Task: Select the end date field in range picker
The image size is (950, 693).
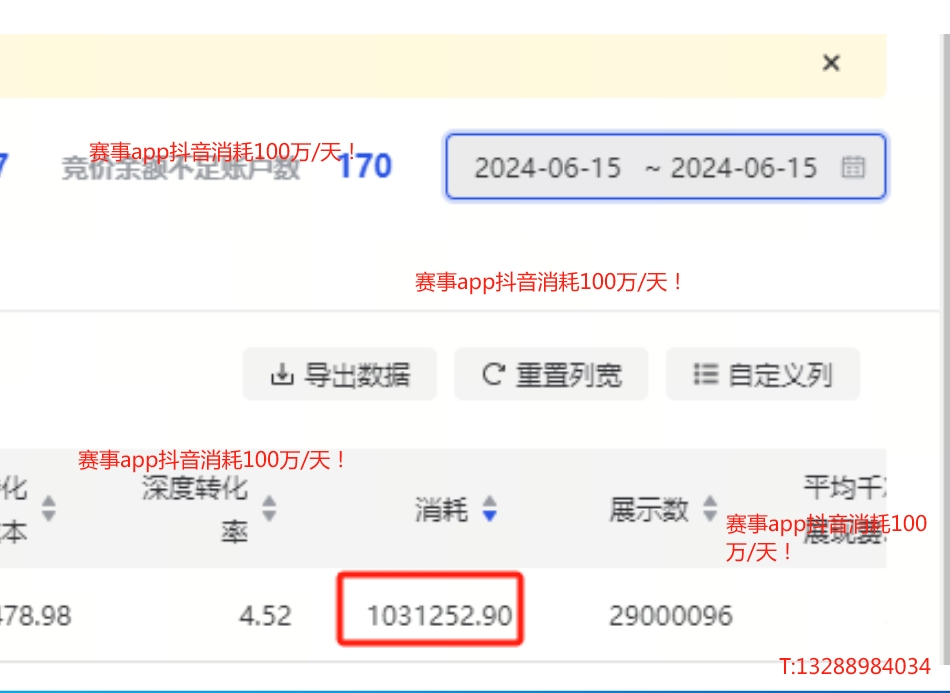Action: pos(743,167)
